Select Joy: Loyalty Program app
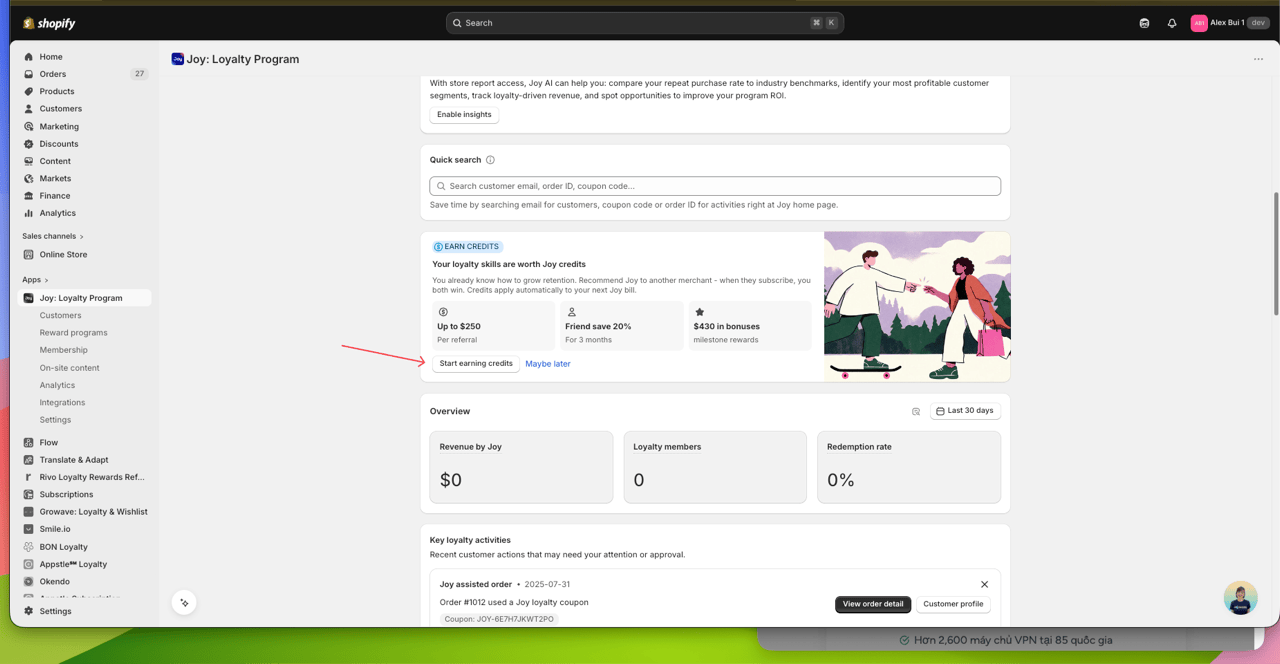 click(x=85, y=298)
